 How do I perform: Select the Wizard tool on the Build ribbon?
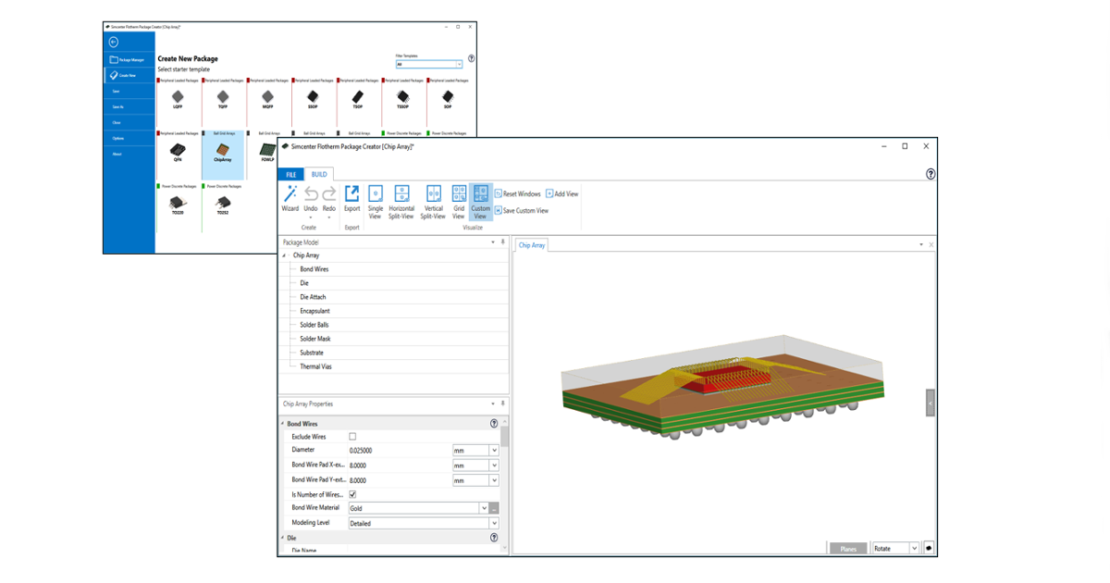pyautogui.click(x=292, y=195)
